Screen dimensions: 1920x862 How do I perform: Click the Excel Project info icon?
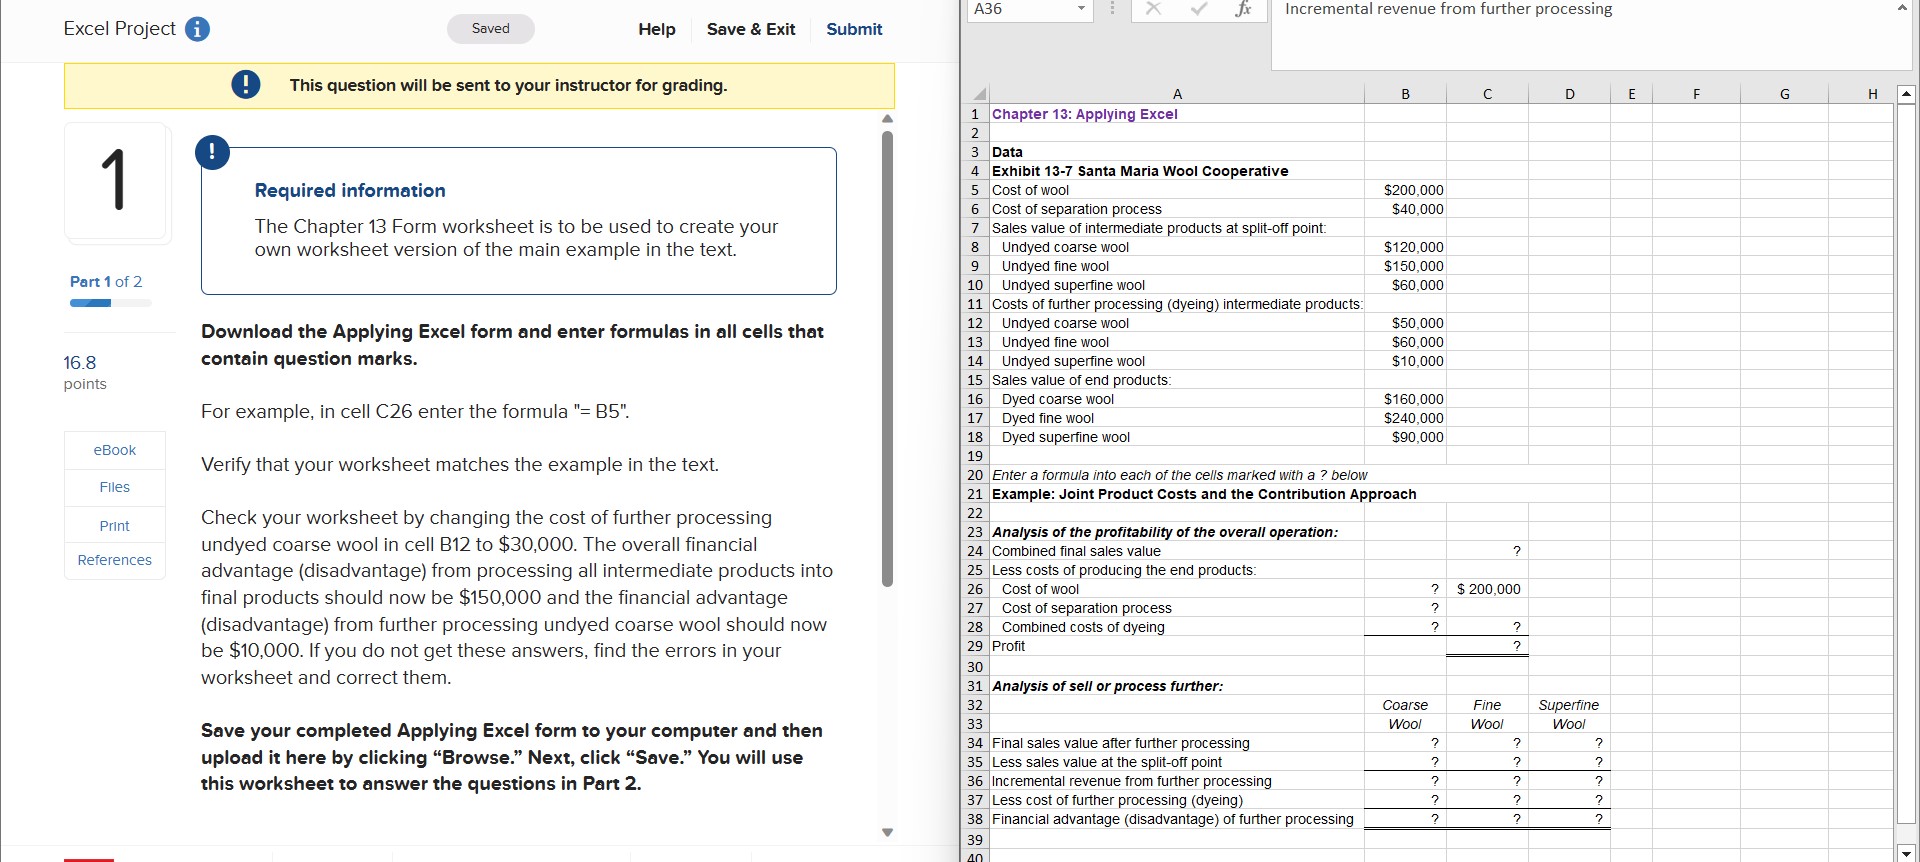pos(198,29)
